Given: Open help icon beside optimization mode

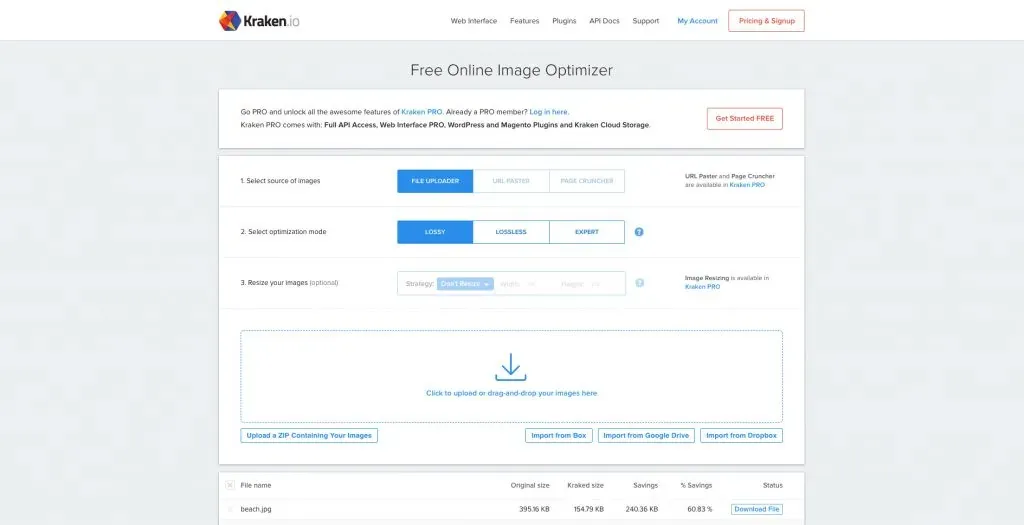Looking at the screenshot, I should click(639, 232).
